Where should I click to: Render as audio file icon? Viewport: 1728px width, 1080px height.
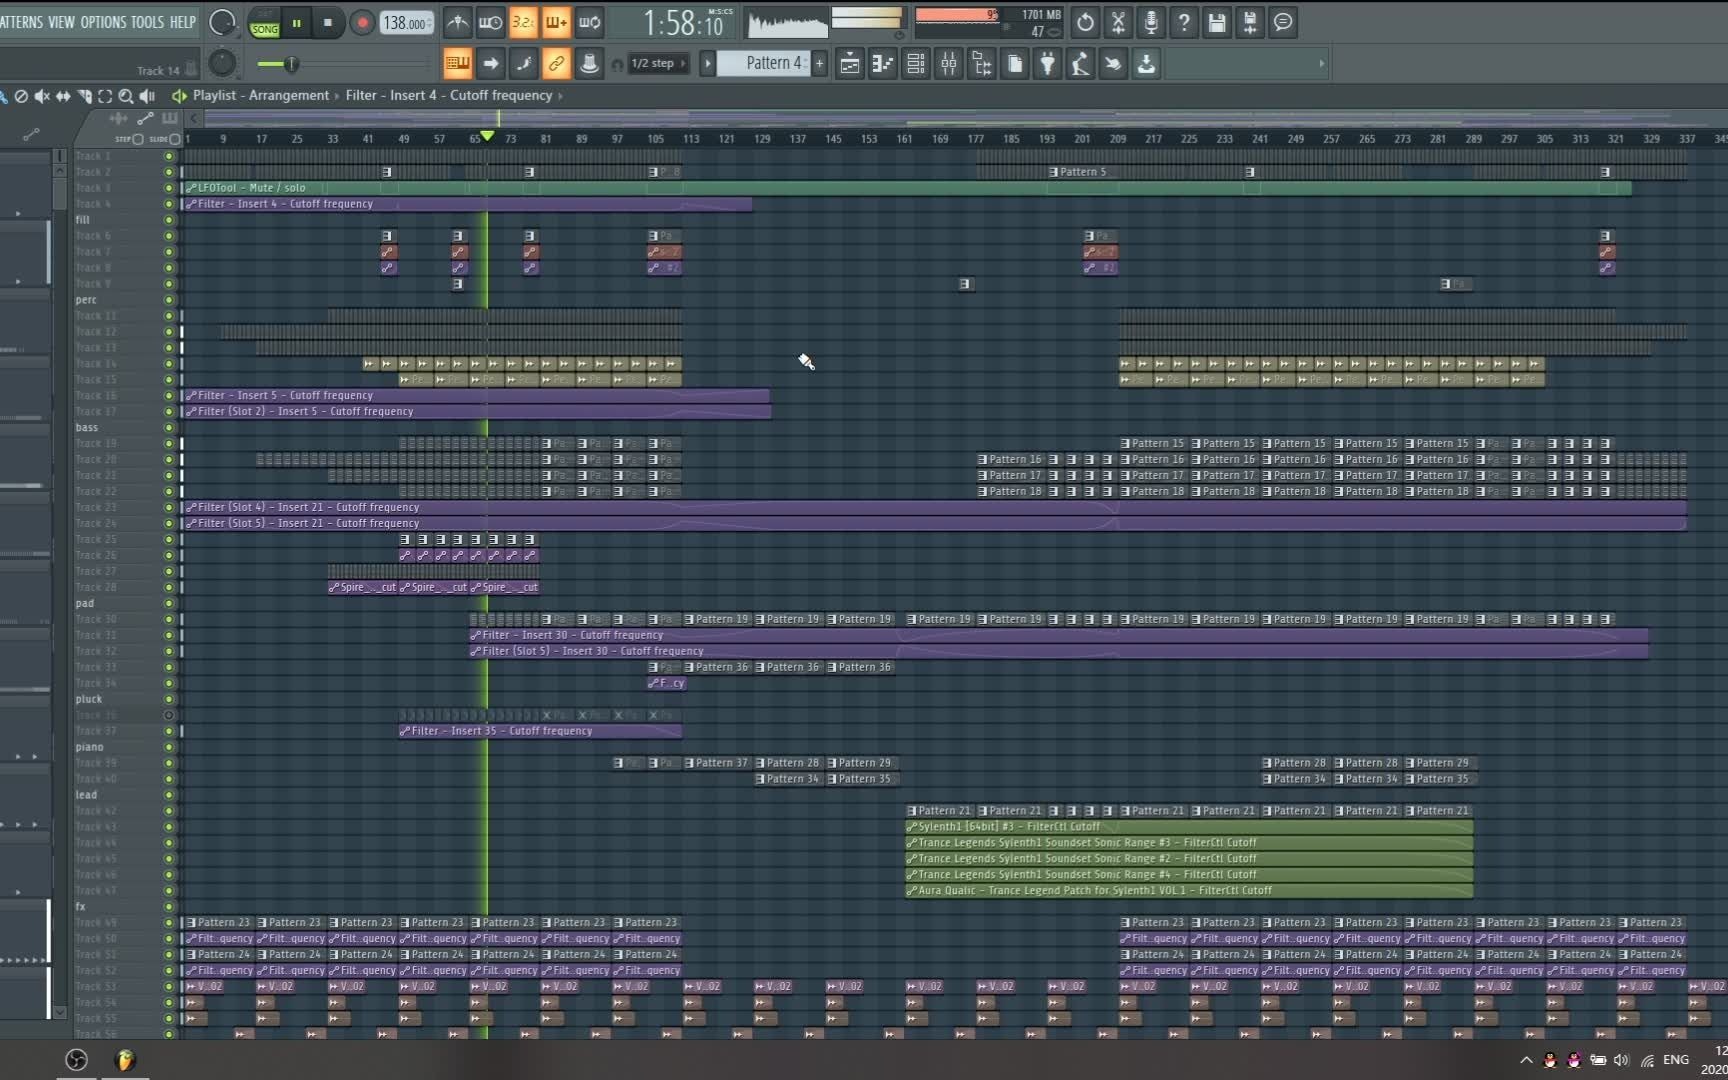tap(1250, 22)
